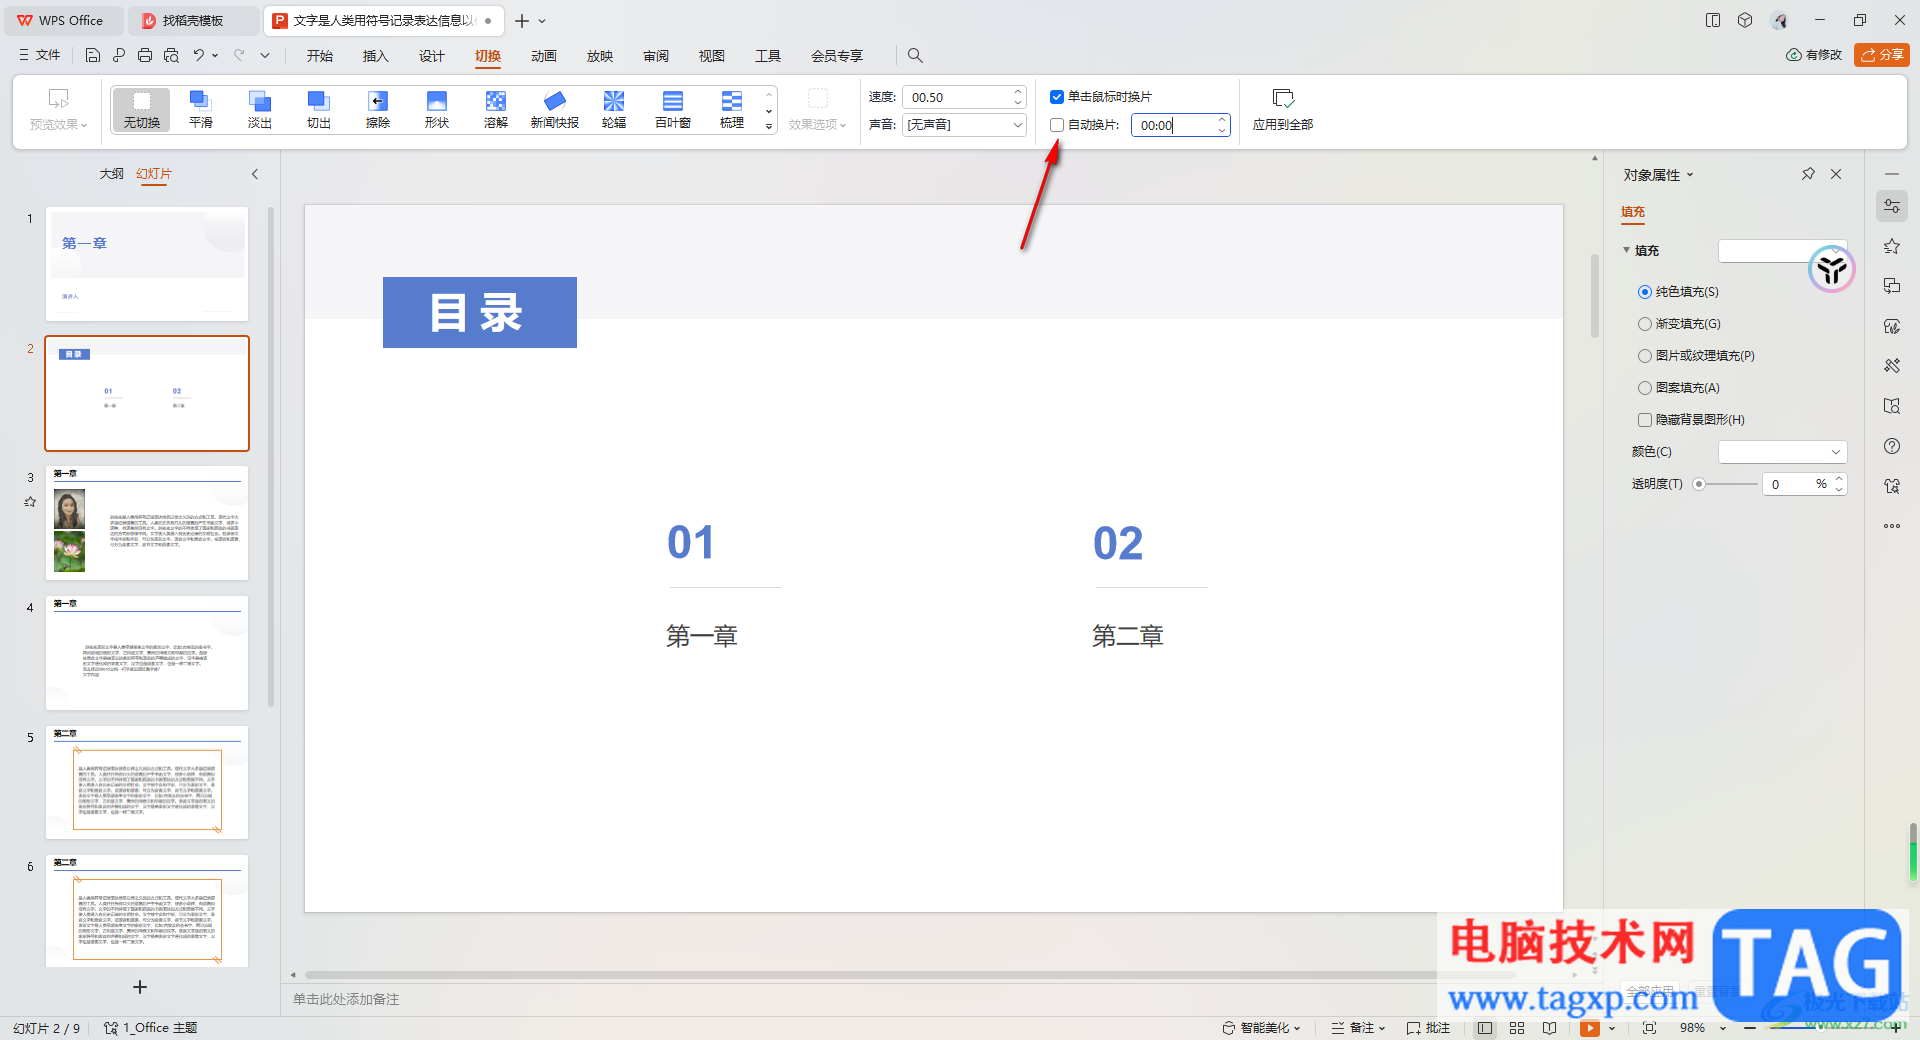Apply the 形状 shape transition
Screen dimensions: 1920x1040
click(437, 109)
